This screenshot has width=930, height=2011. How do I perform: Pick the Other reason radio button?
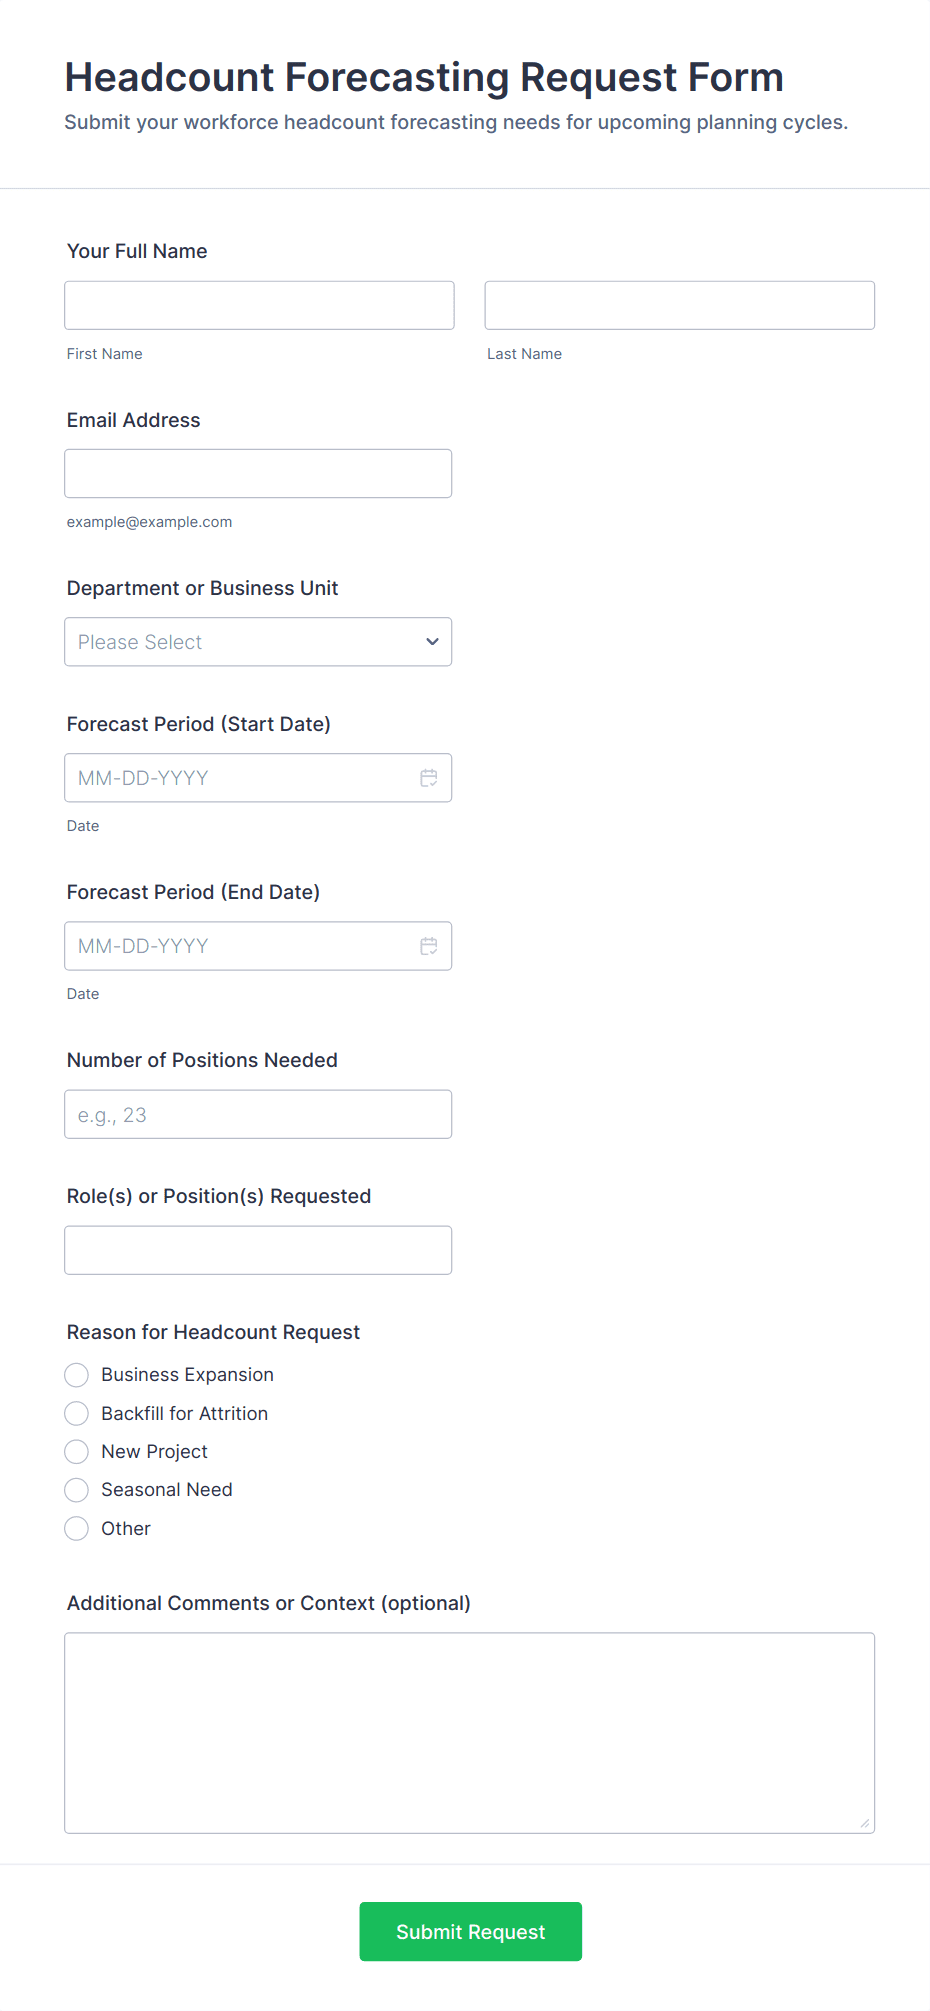click(x=77, y=1528)
